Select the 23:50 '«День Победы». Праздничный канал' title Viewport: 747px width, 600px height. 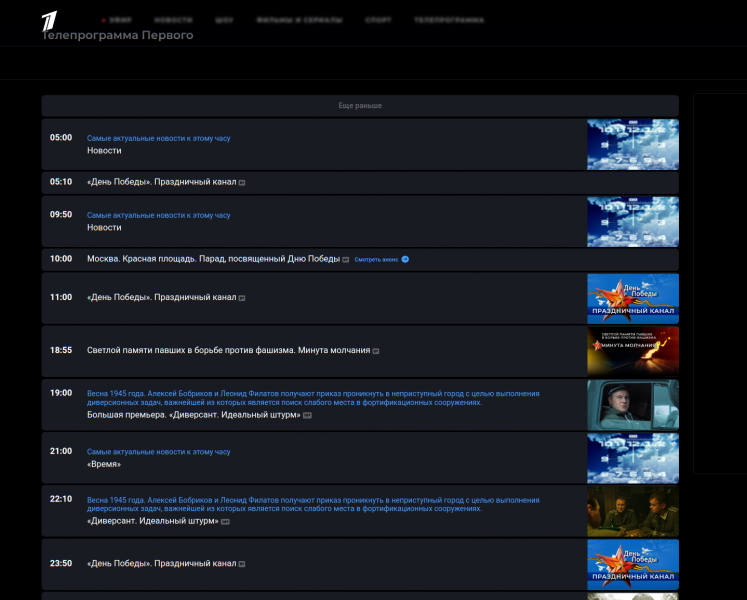click(x=162, y=563)
